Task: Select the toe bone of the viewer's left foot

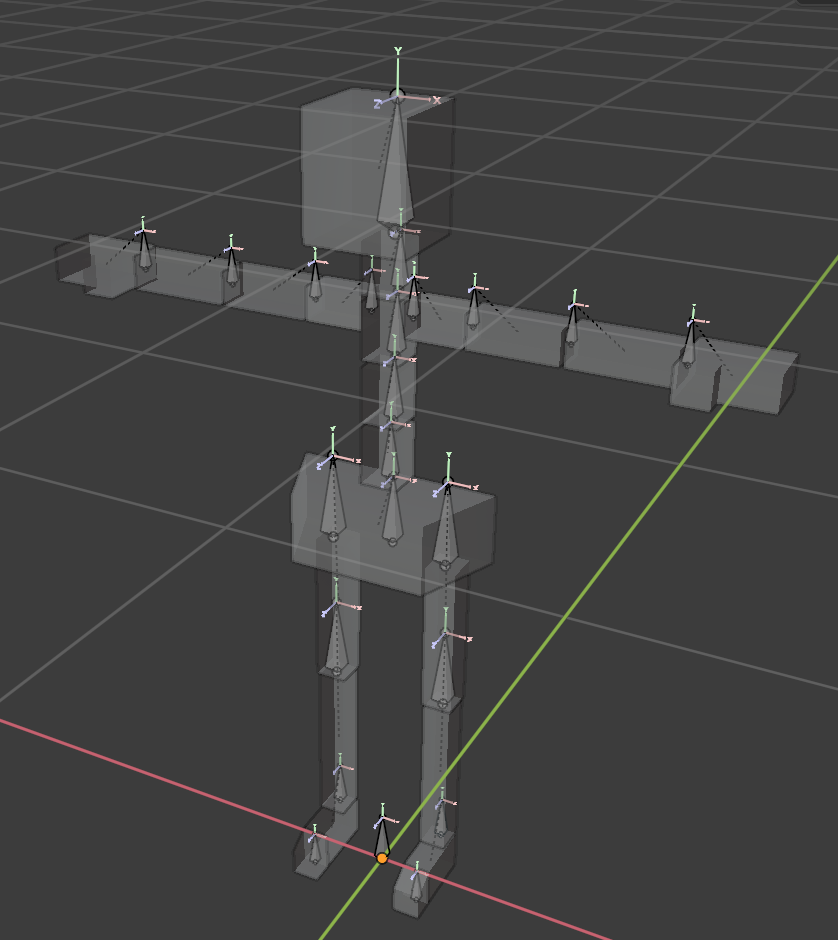Action: [x=315, y=848]
